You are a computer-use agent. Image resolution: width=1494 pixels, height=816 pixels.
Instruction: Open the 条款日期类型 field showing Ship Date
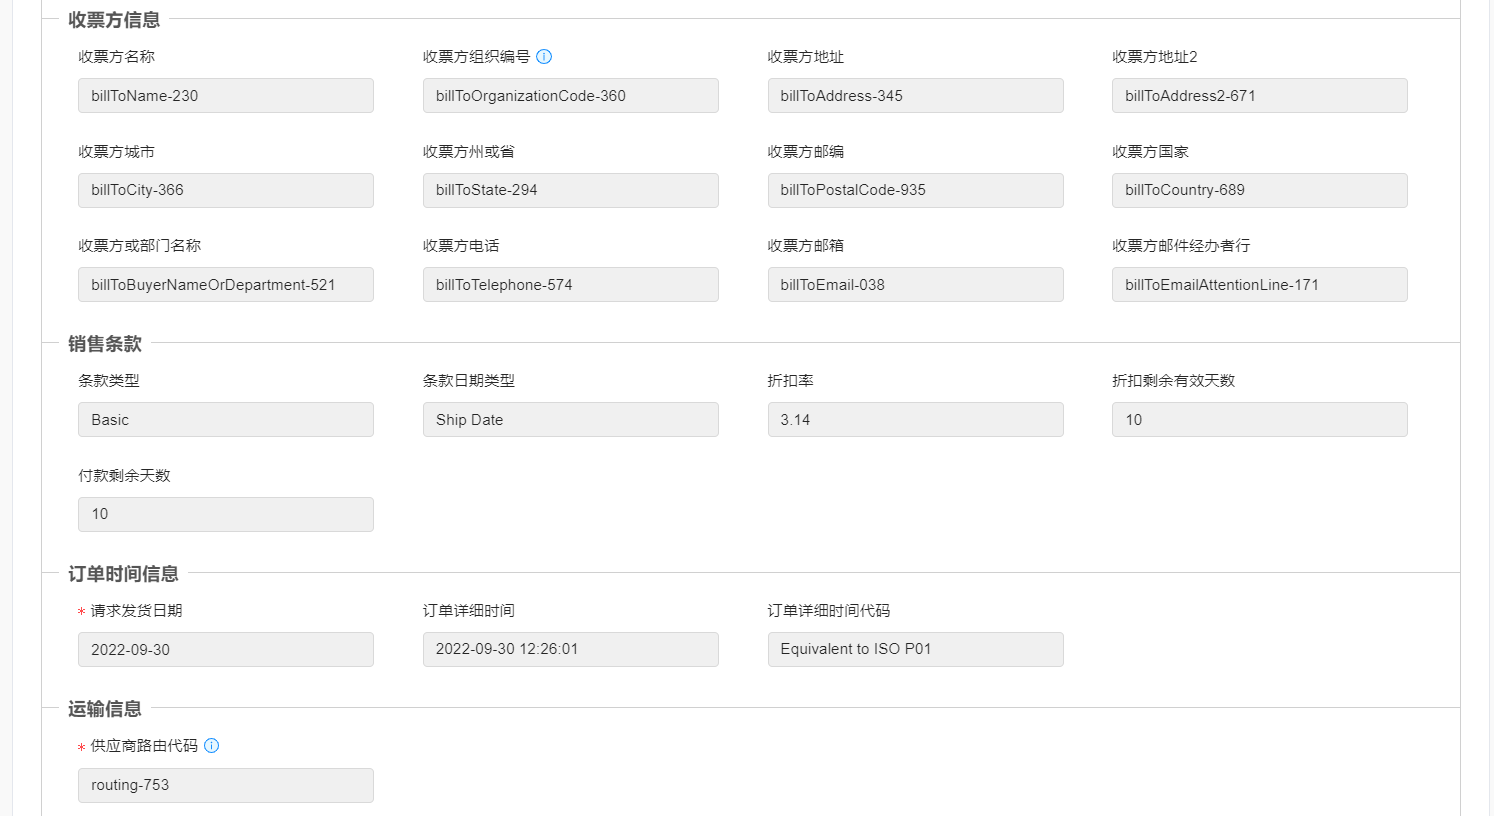coord(571,420)
